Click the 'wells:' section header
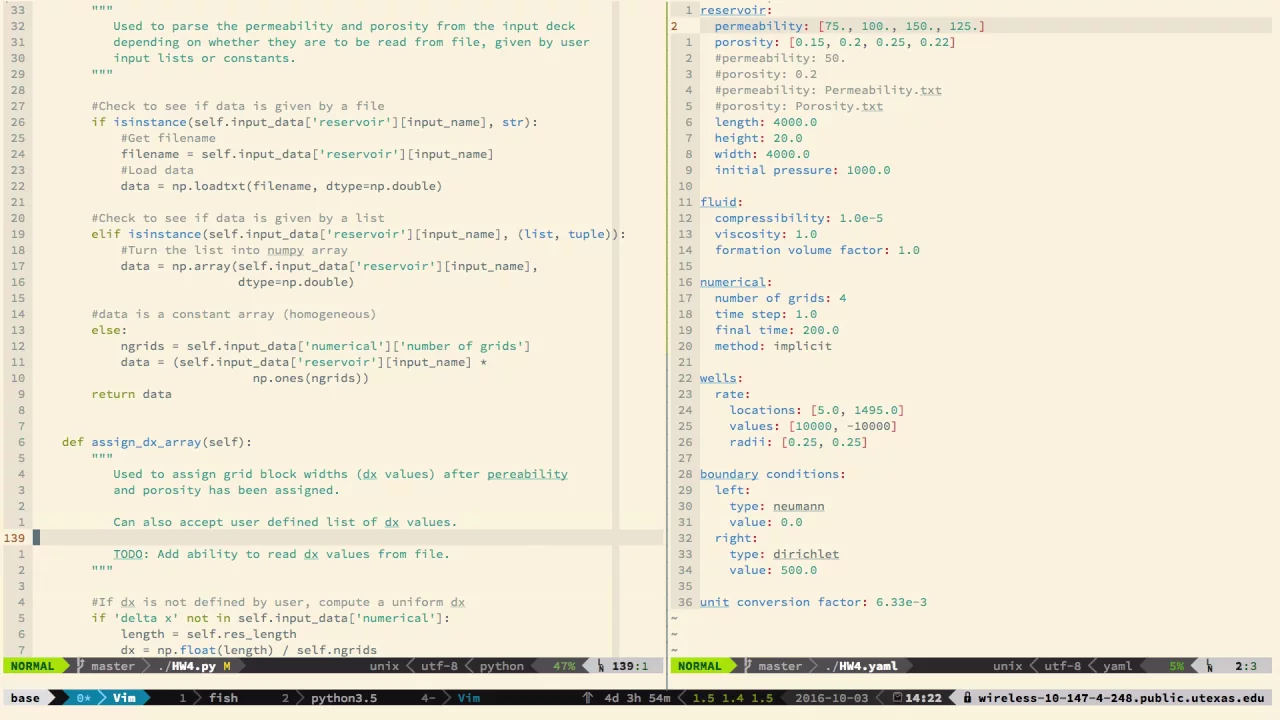The image size is (1280, 720). click(721, 378)
